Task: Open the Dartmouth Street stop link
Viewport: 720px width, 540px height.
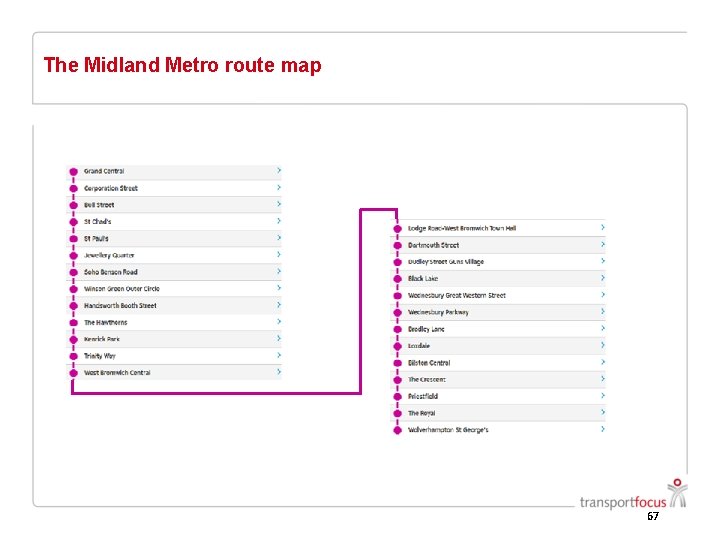Action: (499, 245)
